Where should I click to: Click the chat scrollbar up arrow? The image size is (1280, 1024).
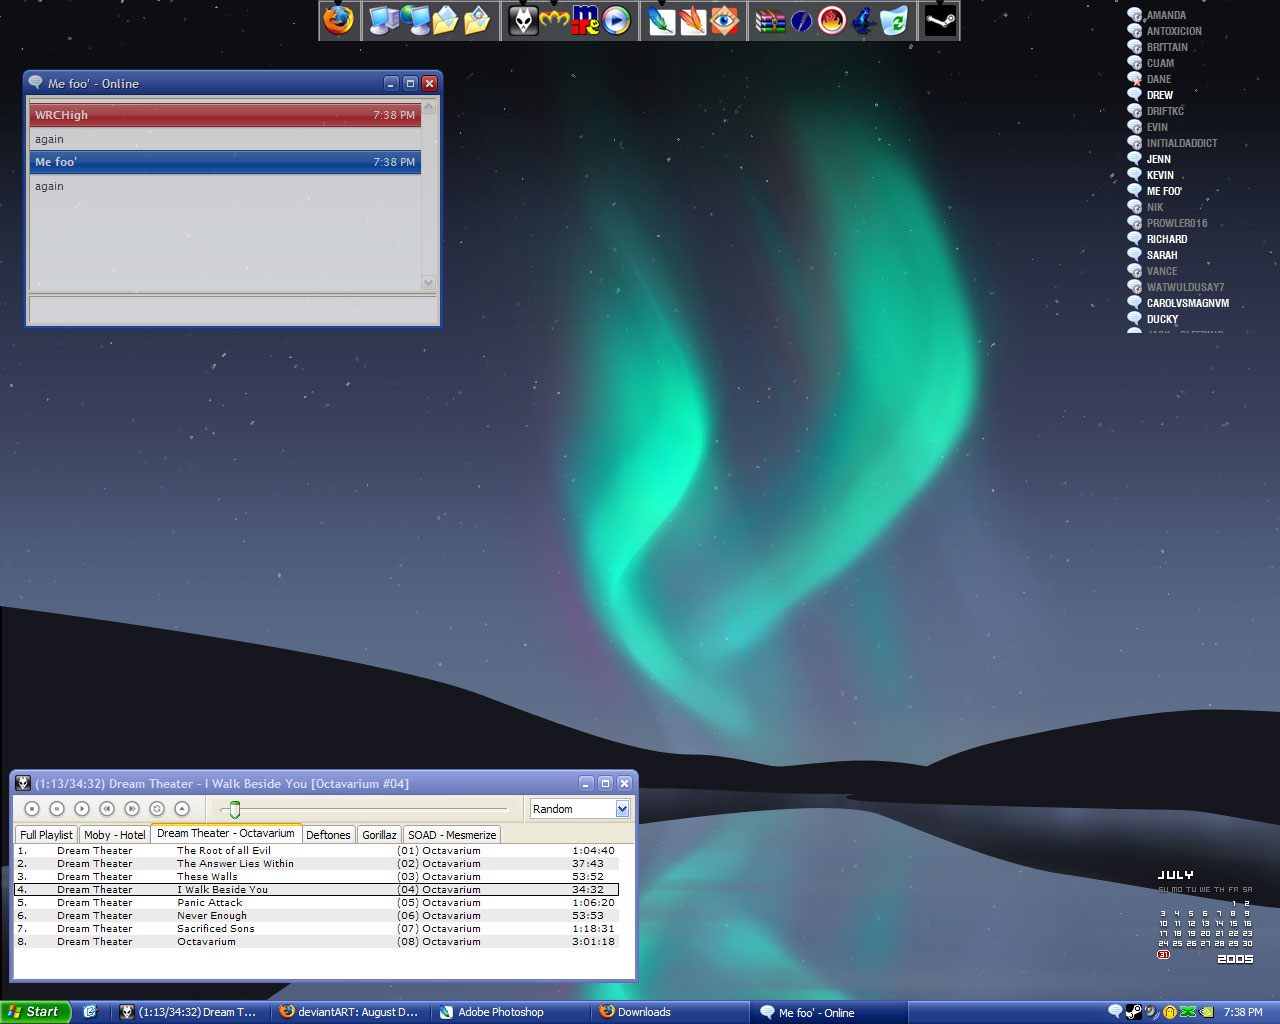(x=429, y=107)
